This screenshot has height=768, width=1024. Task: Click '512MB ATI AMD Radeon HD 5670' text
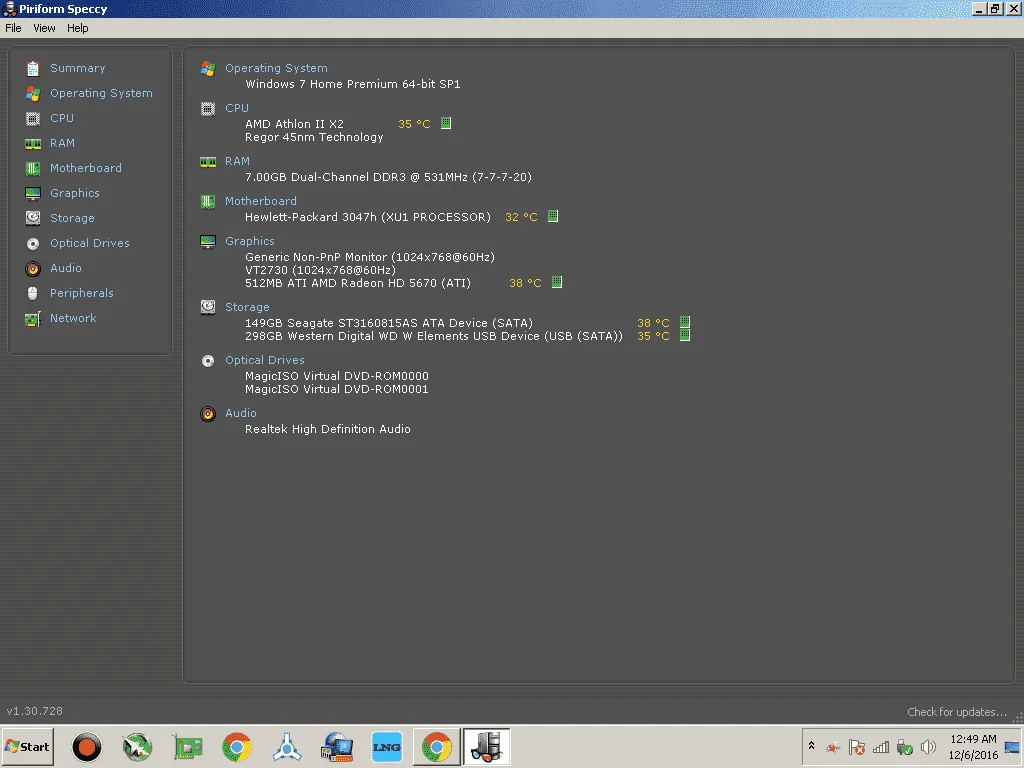coord(341,283)
